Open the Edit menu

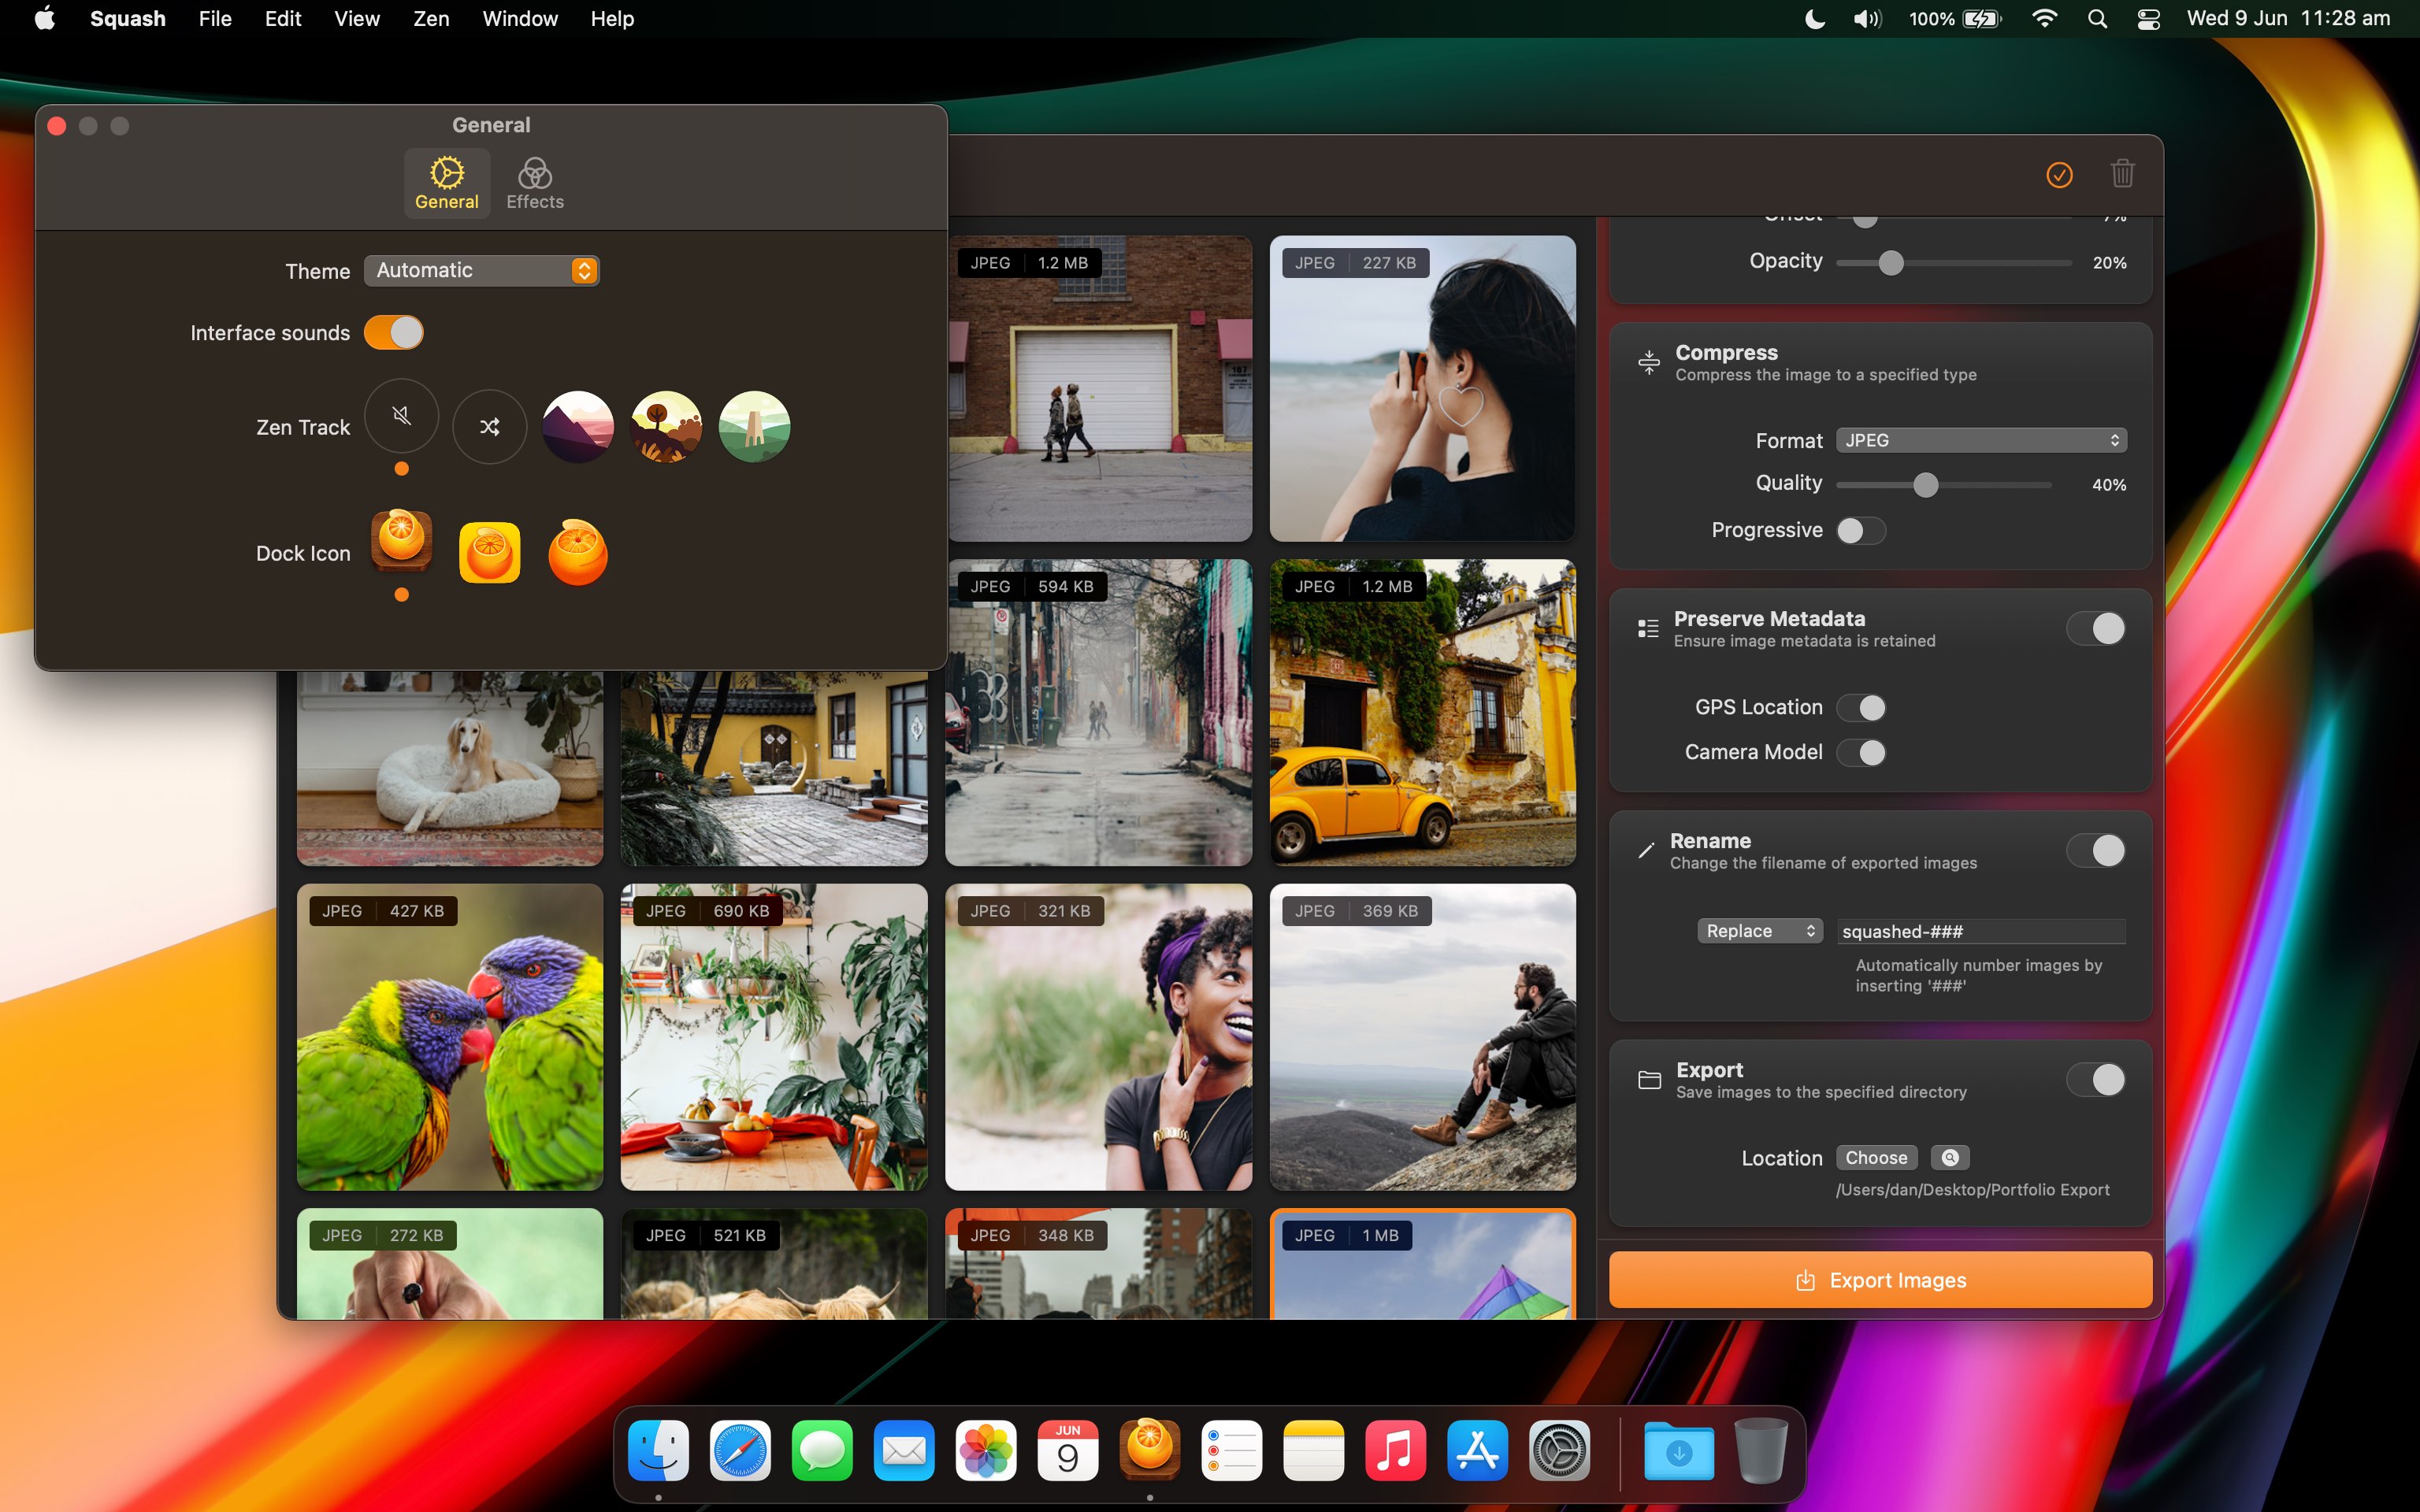[283, 19]
